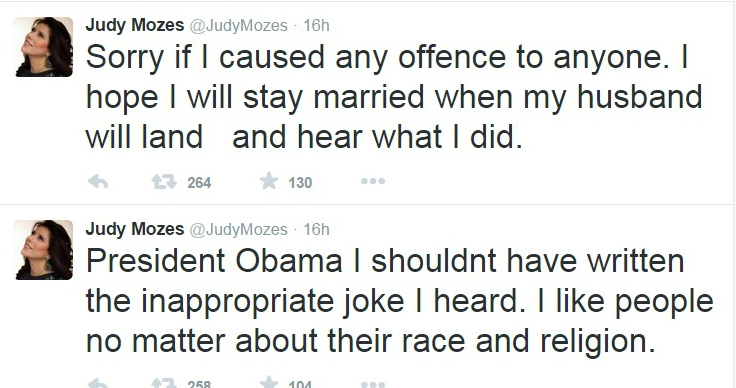View the 130 favorites count
Screen dimensions: 736x388
point(300,183)
